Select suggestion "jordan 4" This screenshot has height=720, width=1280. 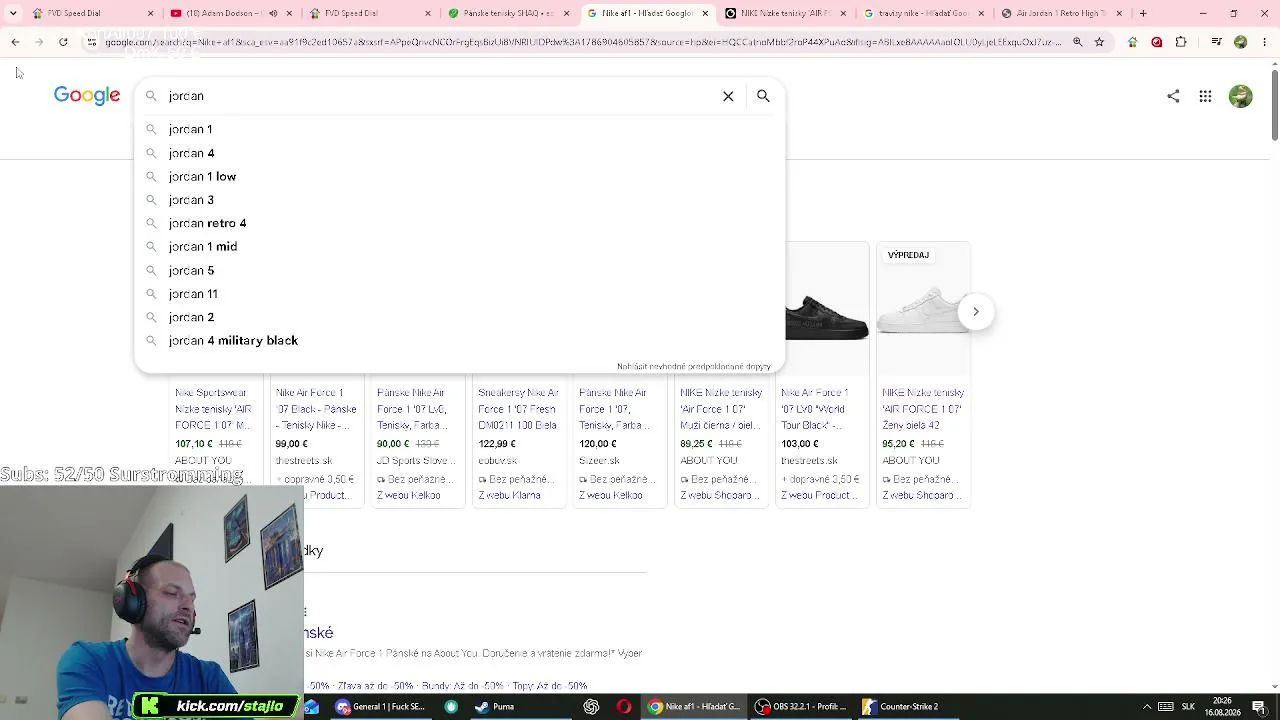coord(460,153)
